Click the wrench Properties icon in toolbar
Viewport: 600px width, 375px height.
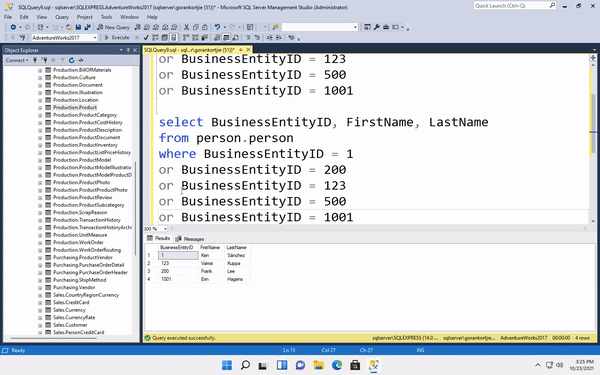coord(377,27)
